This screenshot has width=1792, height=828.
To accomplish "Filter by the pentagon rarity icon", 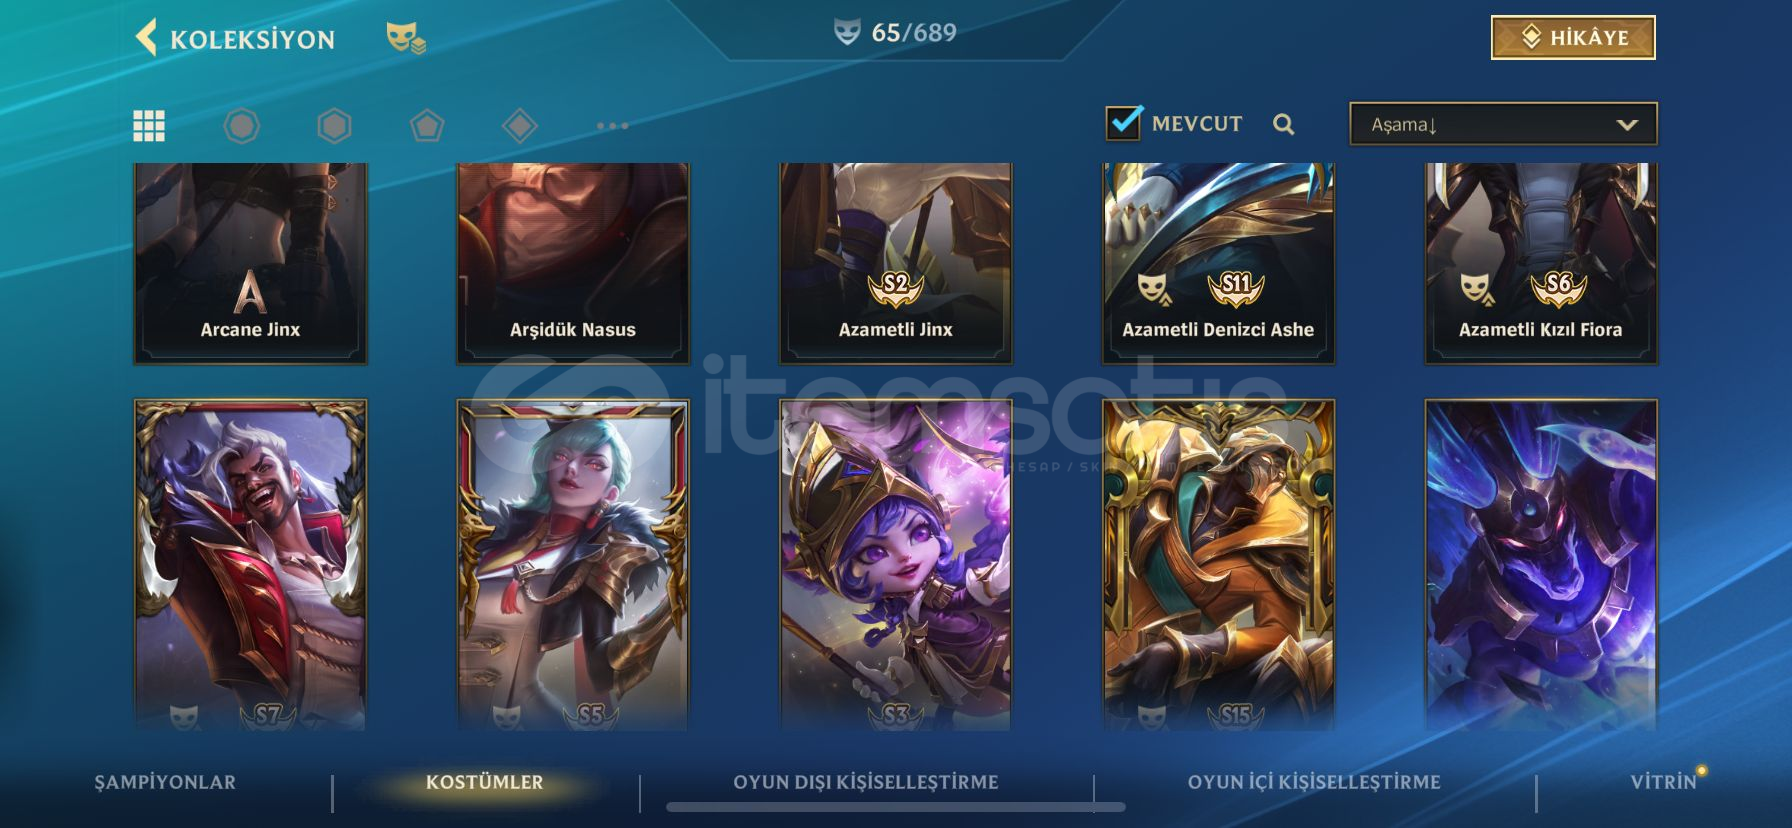I will [x=427, y=126].
